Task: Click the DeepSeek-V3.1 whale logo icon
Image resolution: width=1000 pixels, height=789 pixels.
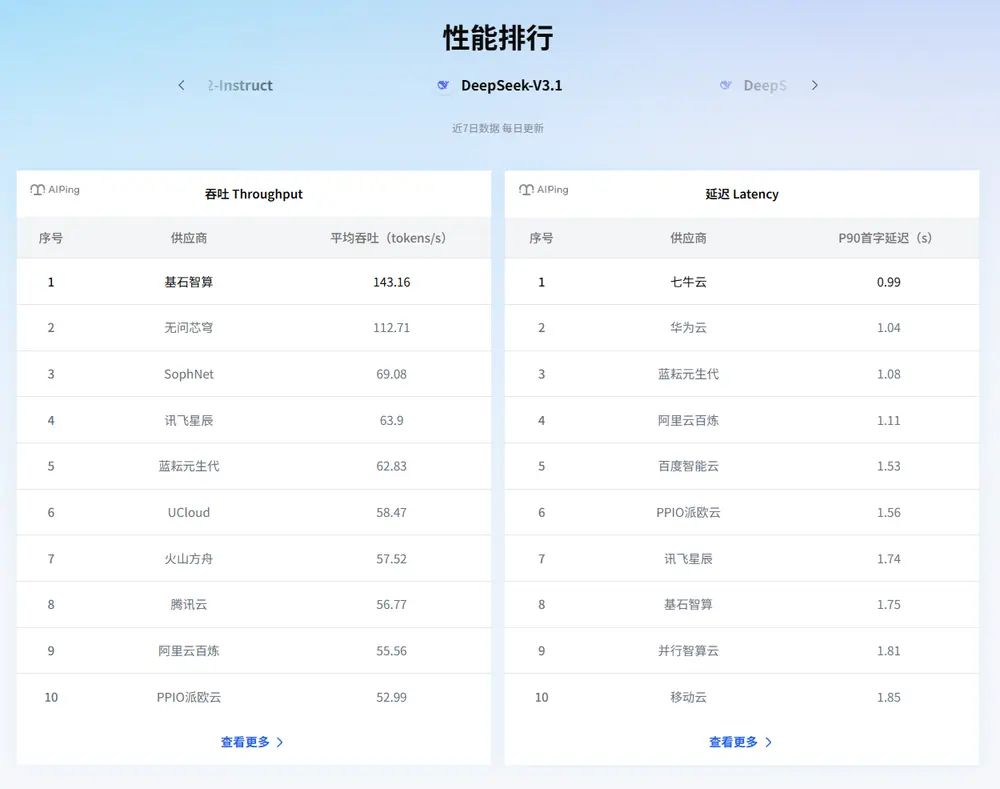Action: click(443, 86)
